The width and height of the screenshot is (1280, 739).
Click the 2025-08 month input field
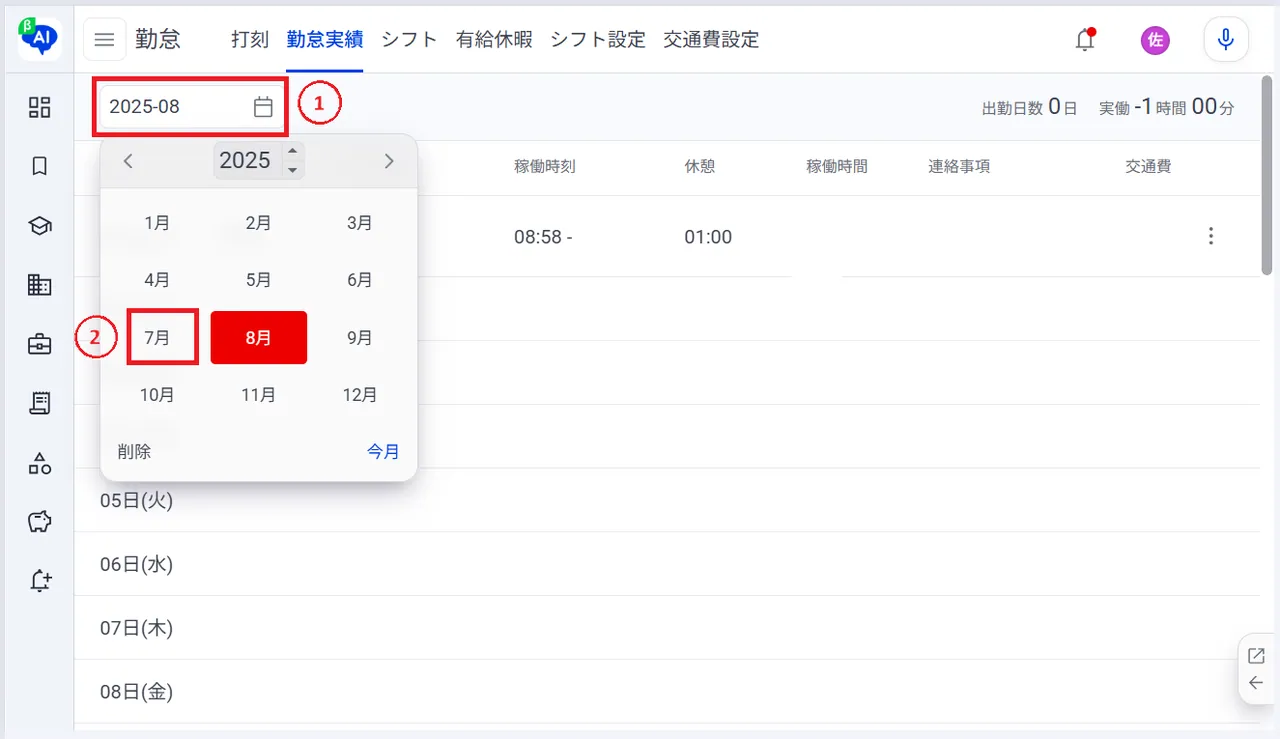[x=191, y=107]
